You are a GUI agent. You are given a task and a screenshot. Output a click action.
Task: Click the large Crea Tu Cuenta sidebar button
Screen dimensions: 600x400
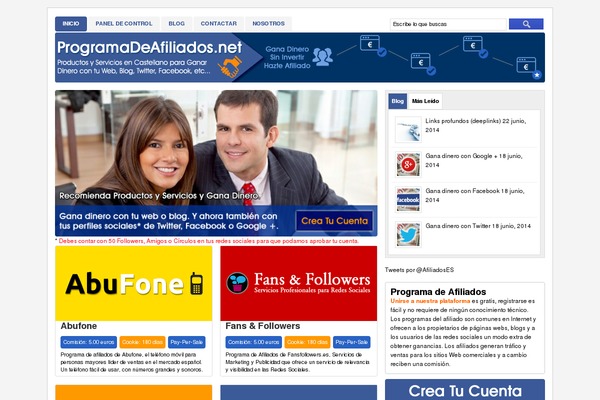click(465, 390)
